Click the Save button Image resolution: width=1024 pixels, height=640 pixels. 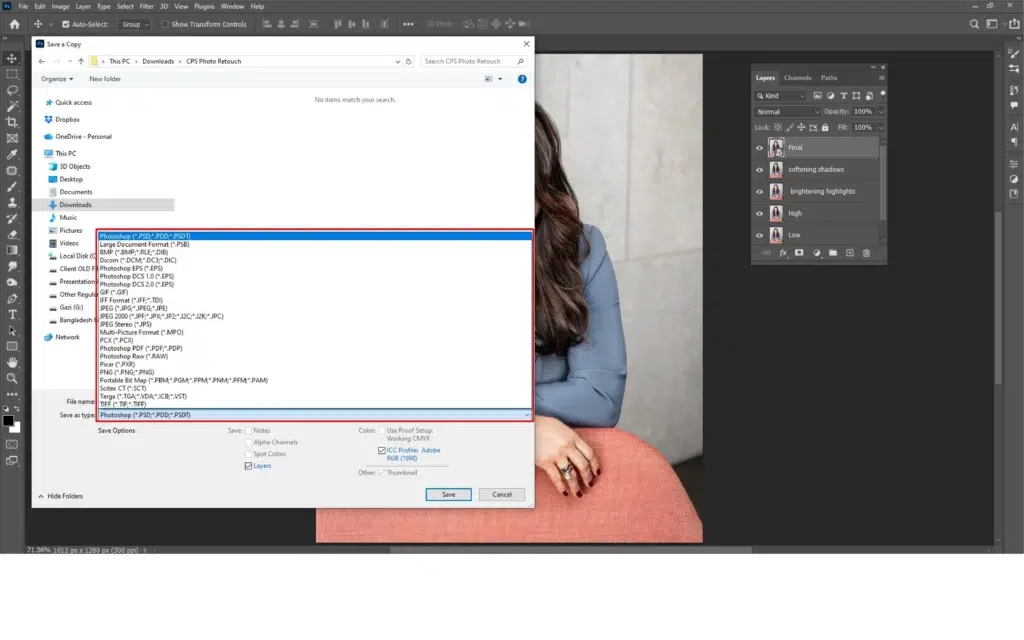(x=448, y=494)
